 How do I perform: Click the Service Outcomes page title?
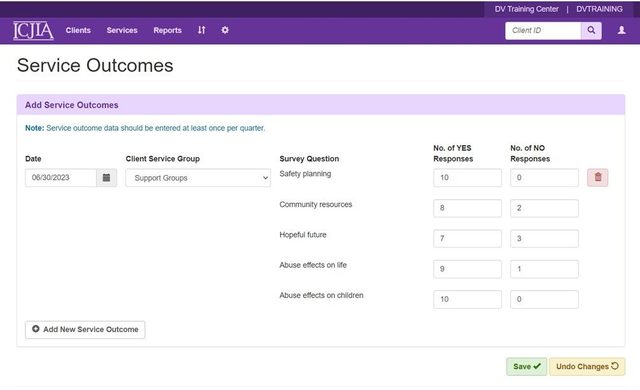click(95, 65)
